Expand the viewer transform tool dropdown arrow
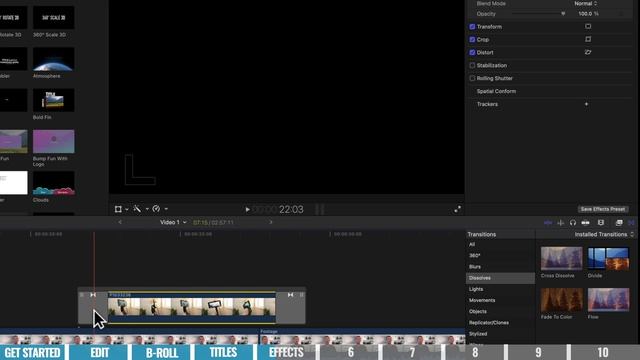Image resolution: width=640 pixels, height=360 pixels. (x=127, y=209)
